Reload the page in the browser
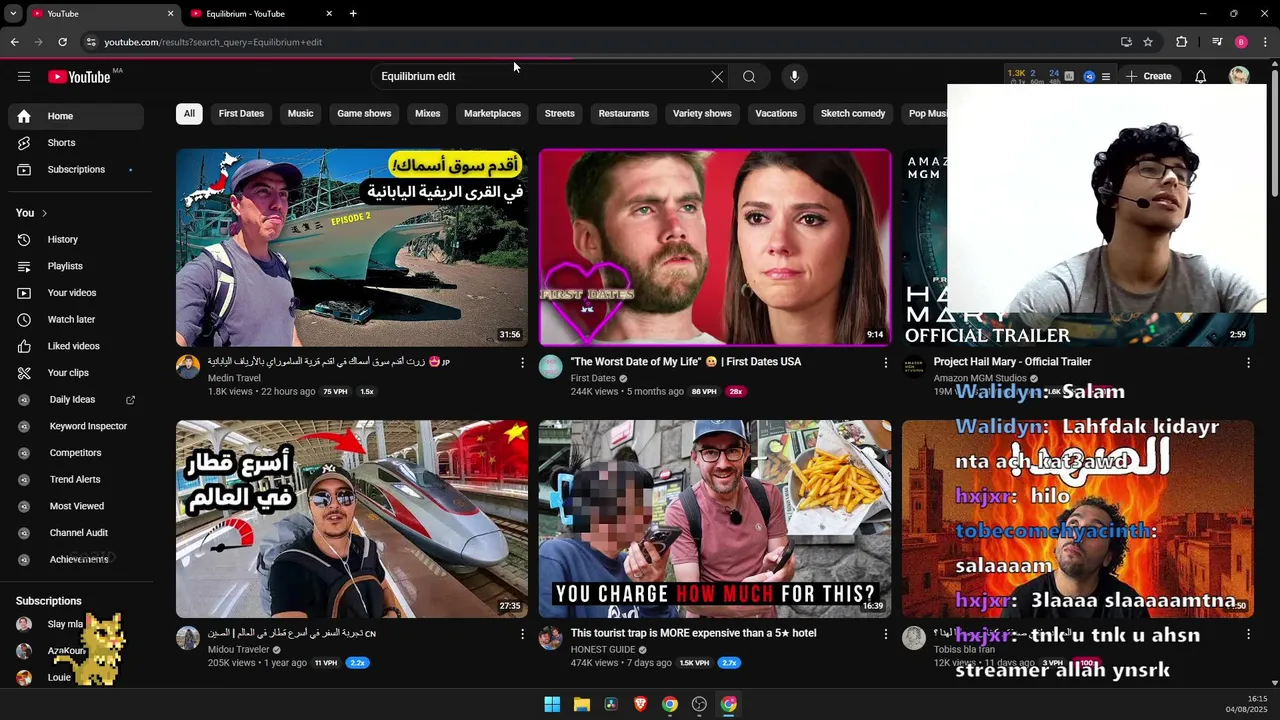 (62, 42)
